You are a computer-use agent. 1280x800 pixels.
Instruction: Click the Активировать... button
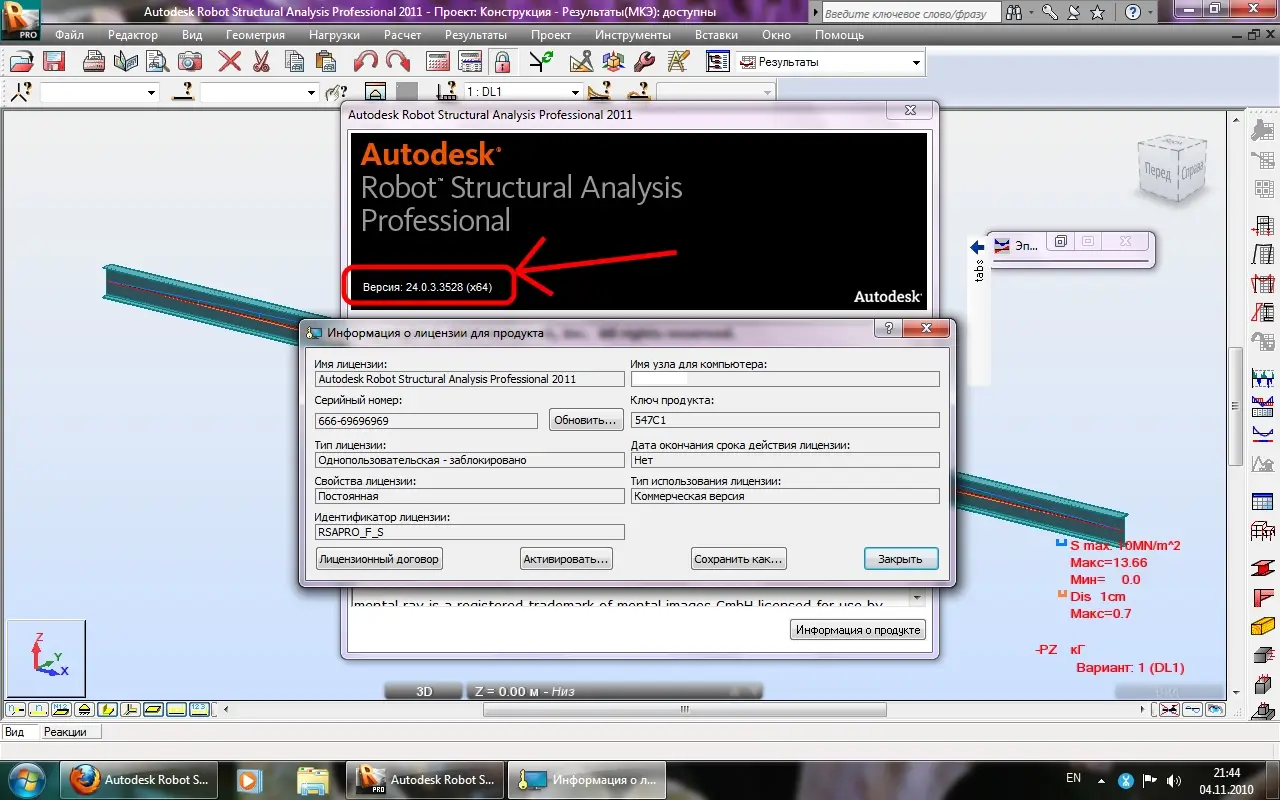coord(566,559)
